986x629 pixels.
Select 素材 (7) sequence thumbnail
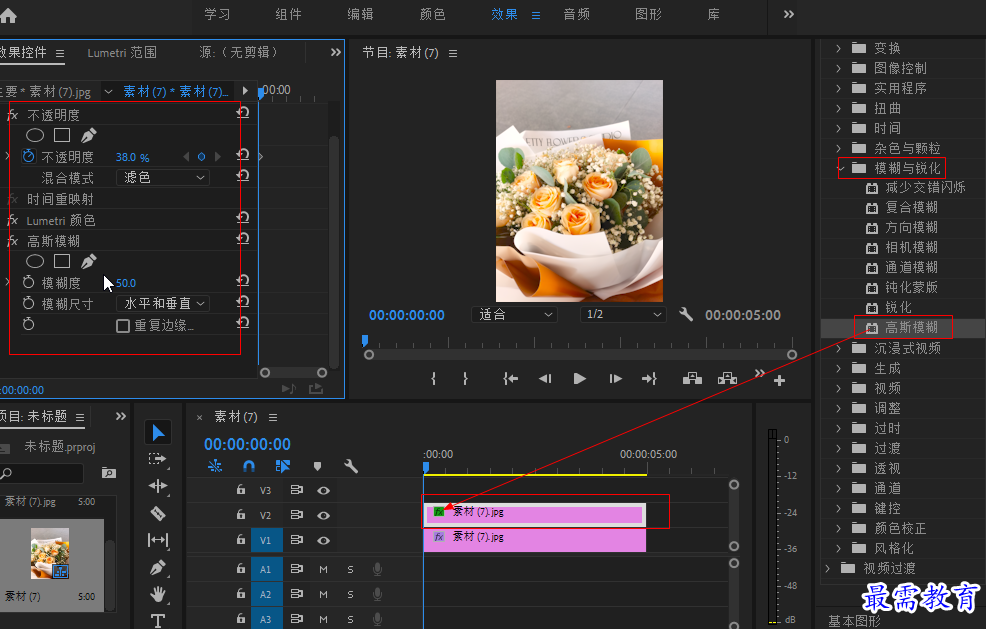[50, 554]
